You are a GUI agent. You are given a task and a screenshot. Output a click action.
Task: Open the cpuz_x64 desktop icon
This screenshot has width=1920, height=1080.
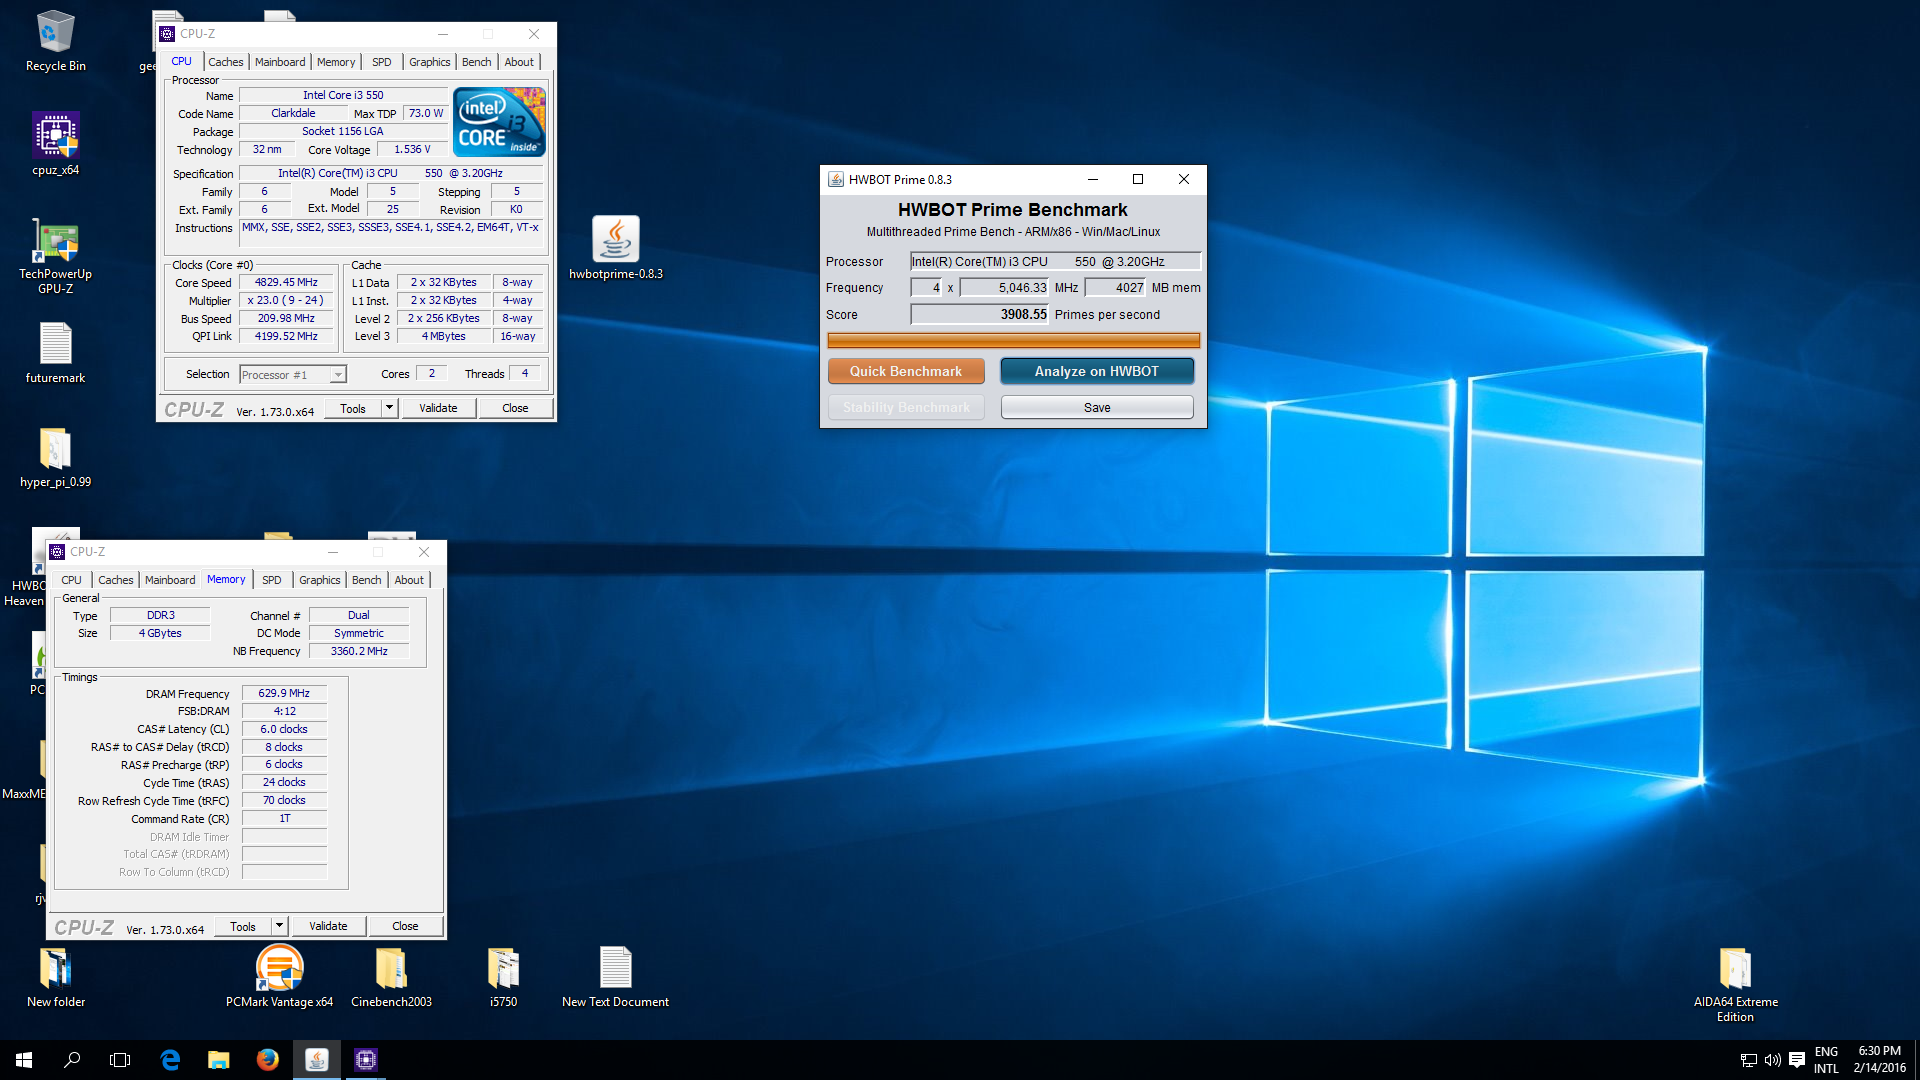(x=55, y=145)
